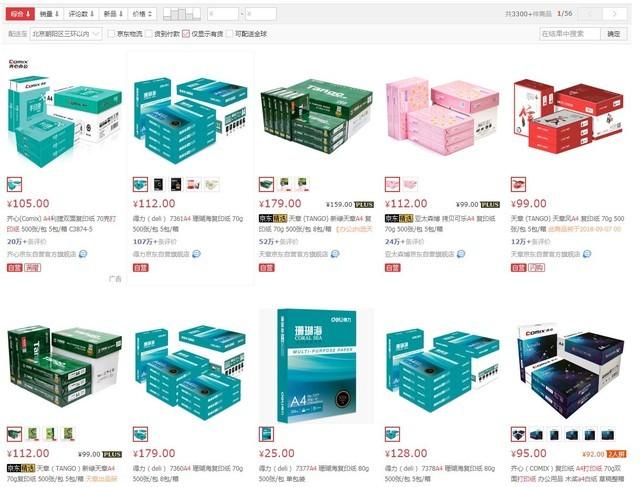Open the 得力 7361 A4 珊瑚海 product title link

point(188,224)
